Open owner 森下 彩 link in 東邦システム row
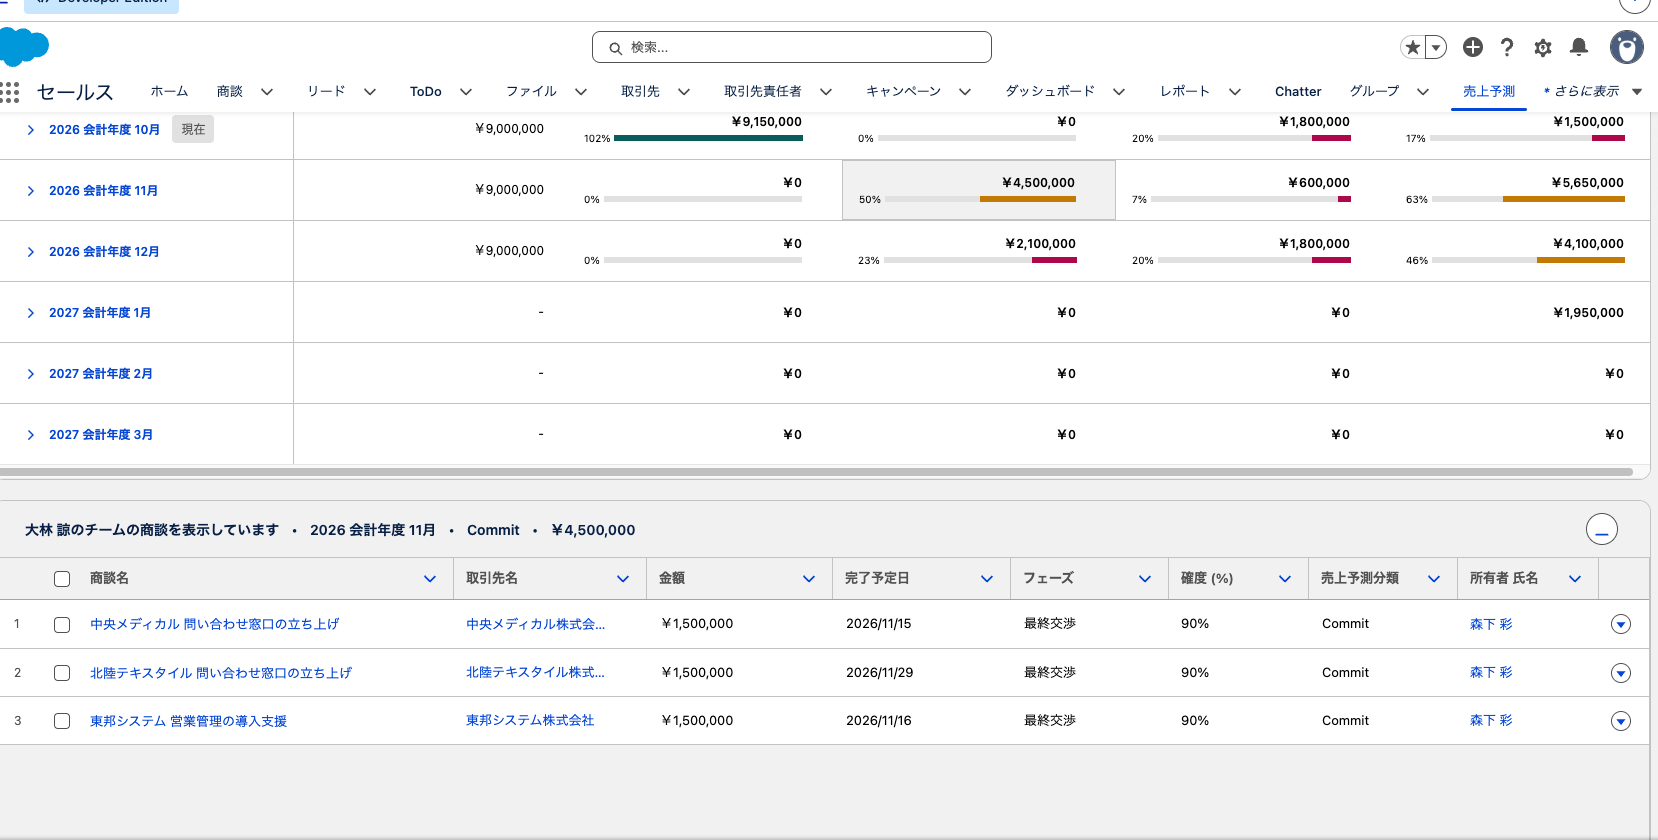The height and width of the screenshot is (840, 1658). [x=1491, y=721]
